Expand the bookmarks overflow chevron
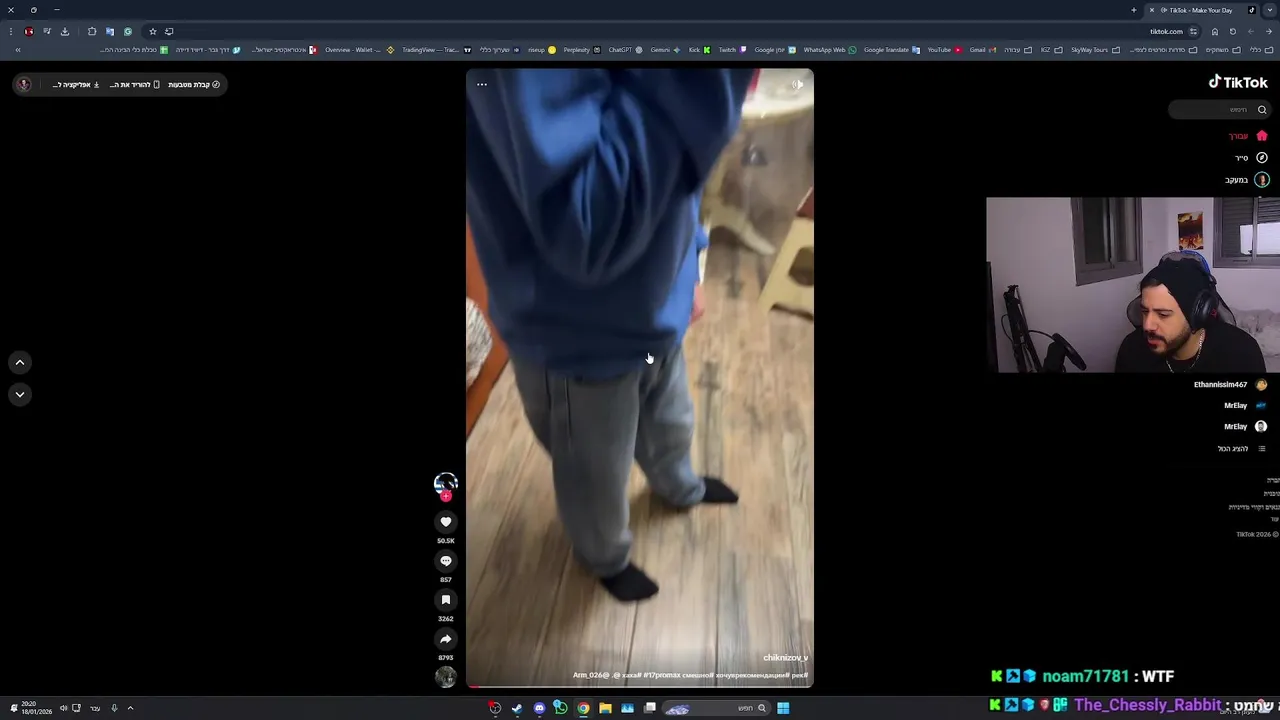1280x720 pixels. [17, 50]
